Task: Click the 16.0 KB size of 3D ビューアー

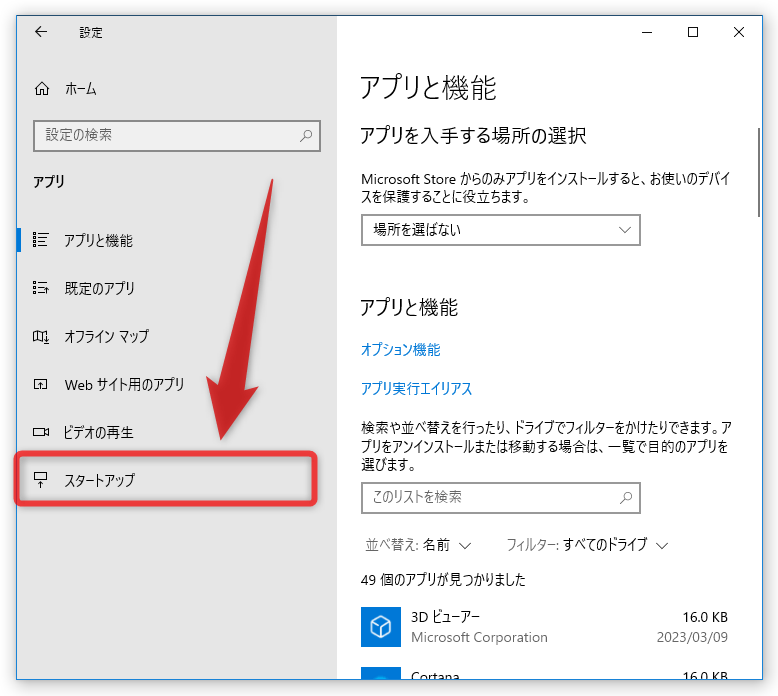Action: [705, 617]
